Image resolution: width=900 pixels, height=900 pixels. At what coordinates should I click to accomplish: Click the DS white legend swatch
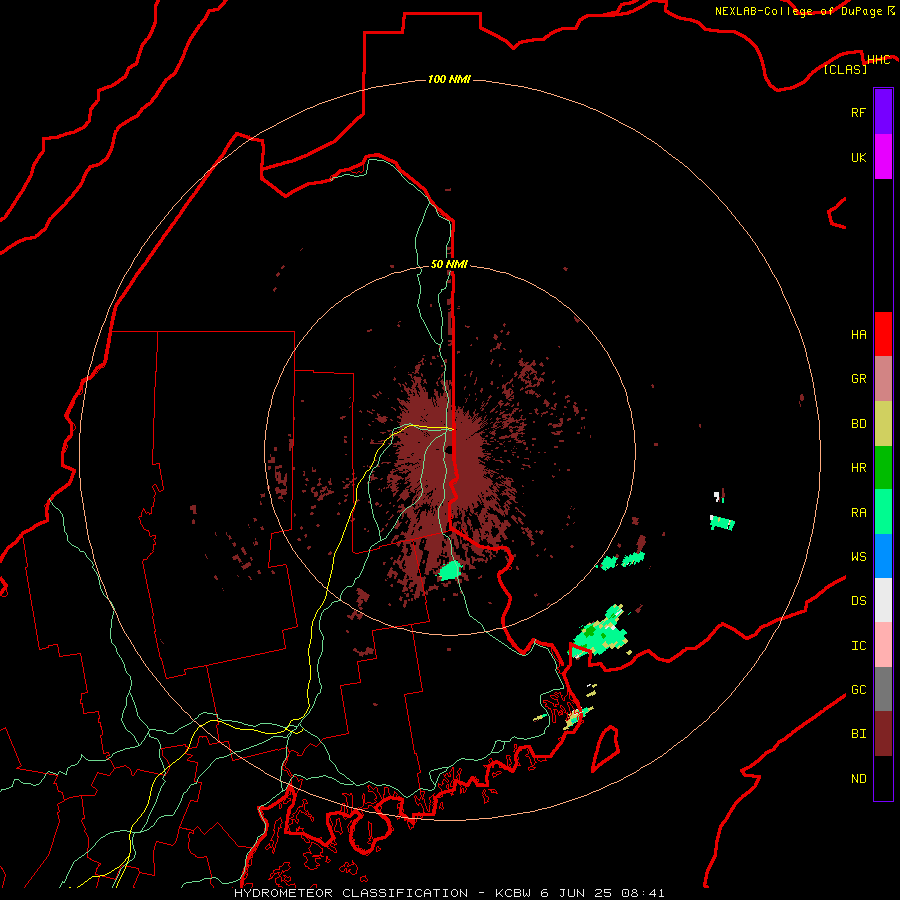(x=883, y=600)
